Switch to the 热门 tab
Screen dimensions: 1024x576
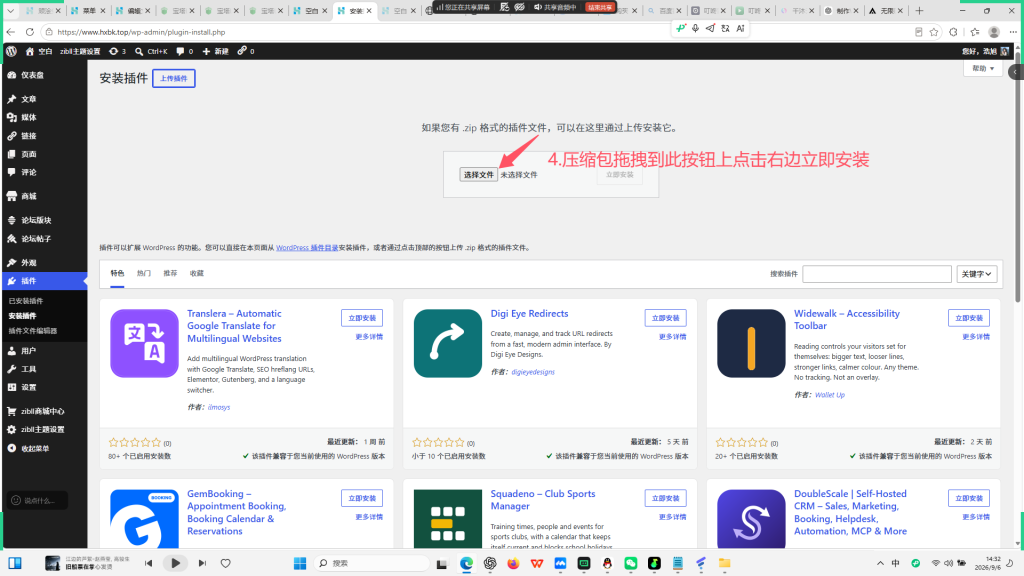tap(144, 274)
